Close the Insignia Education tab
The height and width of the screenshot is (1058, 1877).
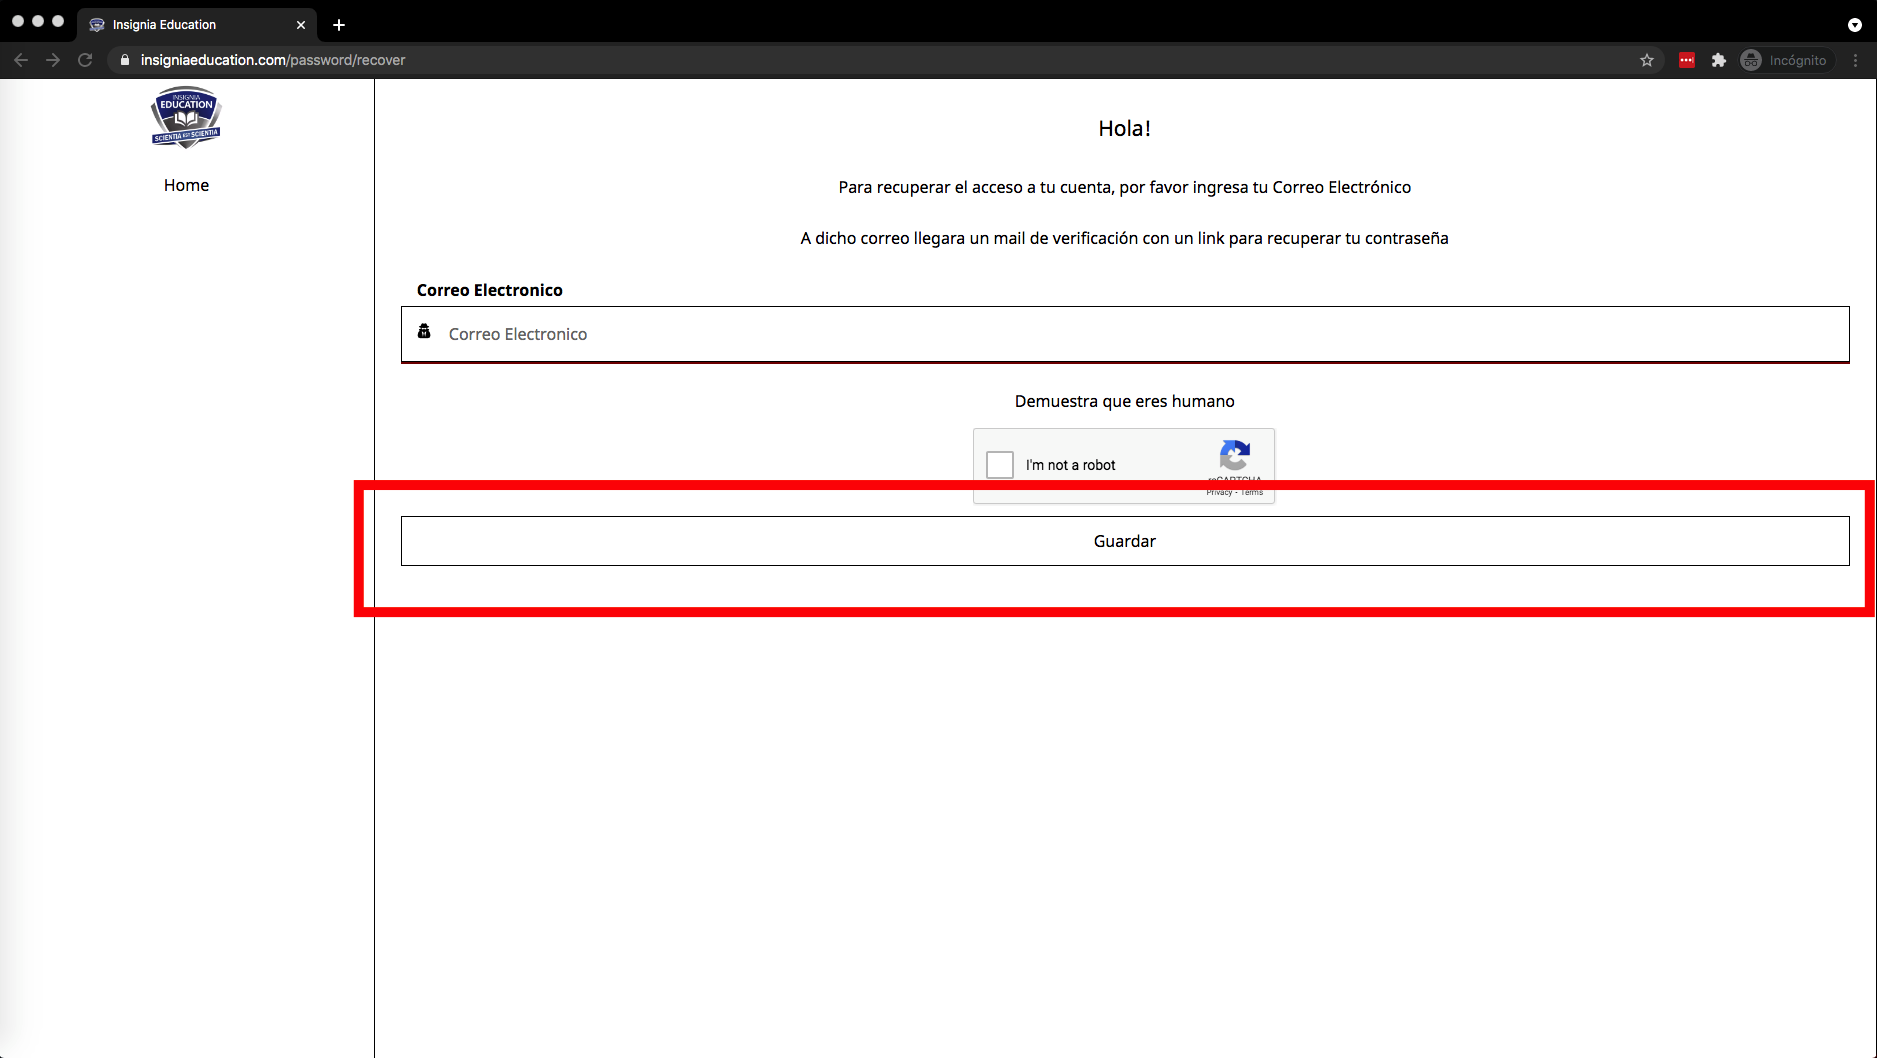pos(301,25)
